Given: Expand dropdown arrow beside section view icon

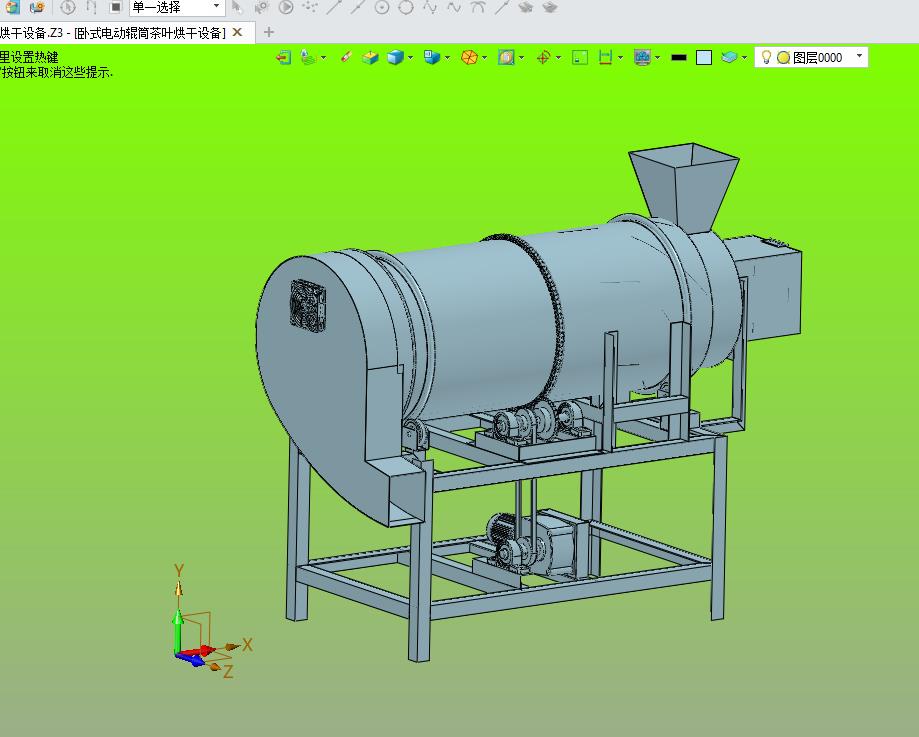Looking at the screenshot, I should click(x=522, y=57).
